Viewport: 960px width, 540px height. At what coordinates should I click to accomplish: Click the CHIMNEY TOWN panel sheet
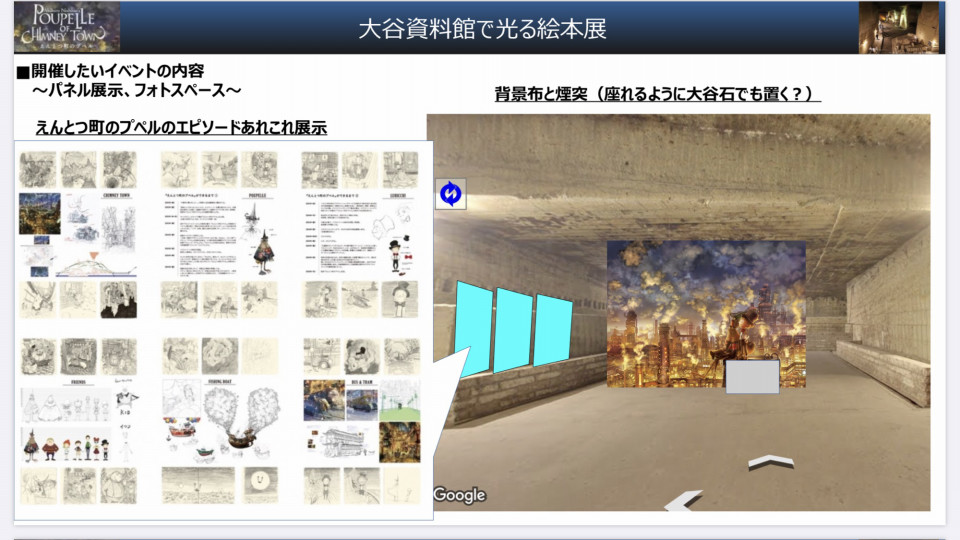[78, 235]
